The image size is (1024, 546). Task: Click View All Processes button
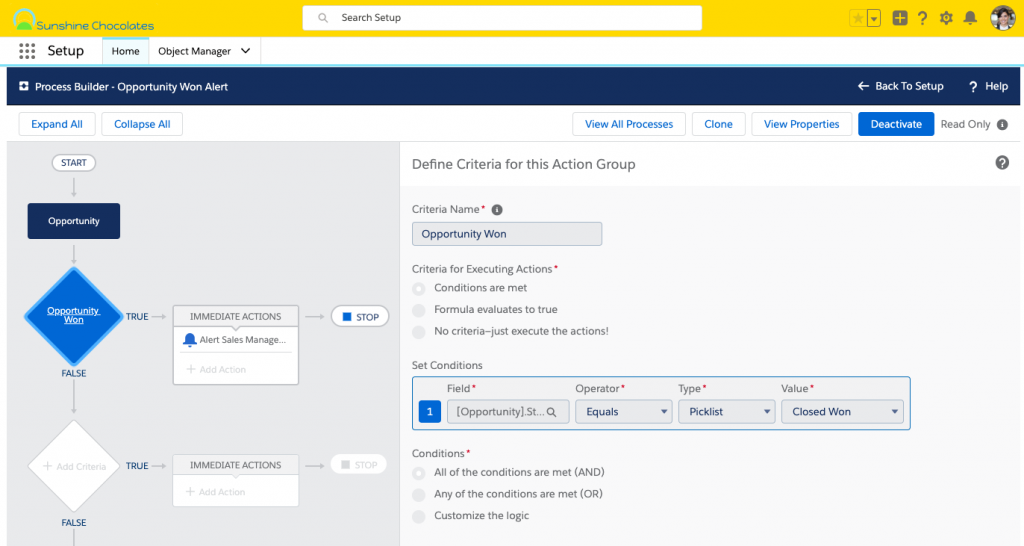tap(629, 124)
